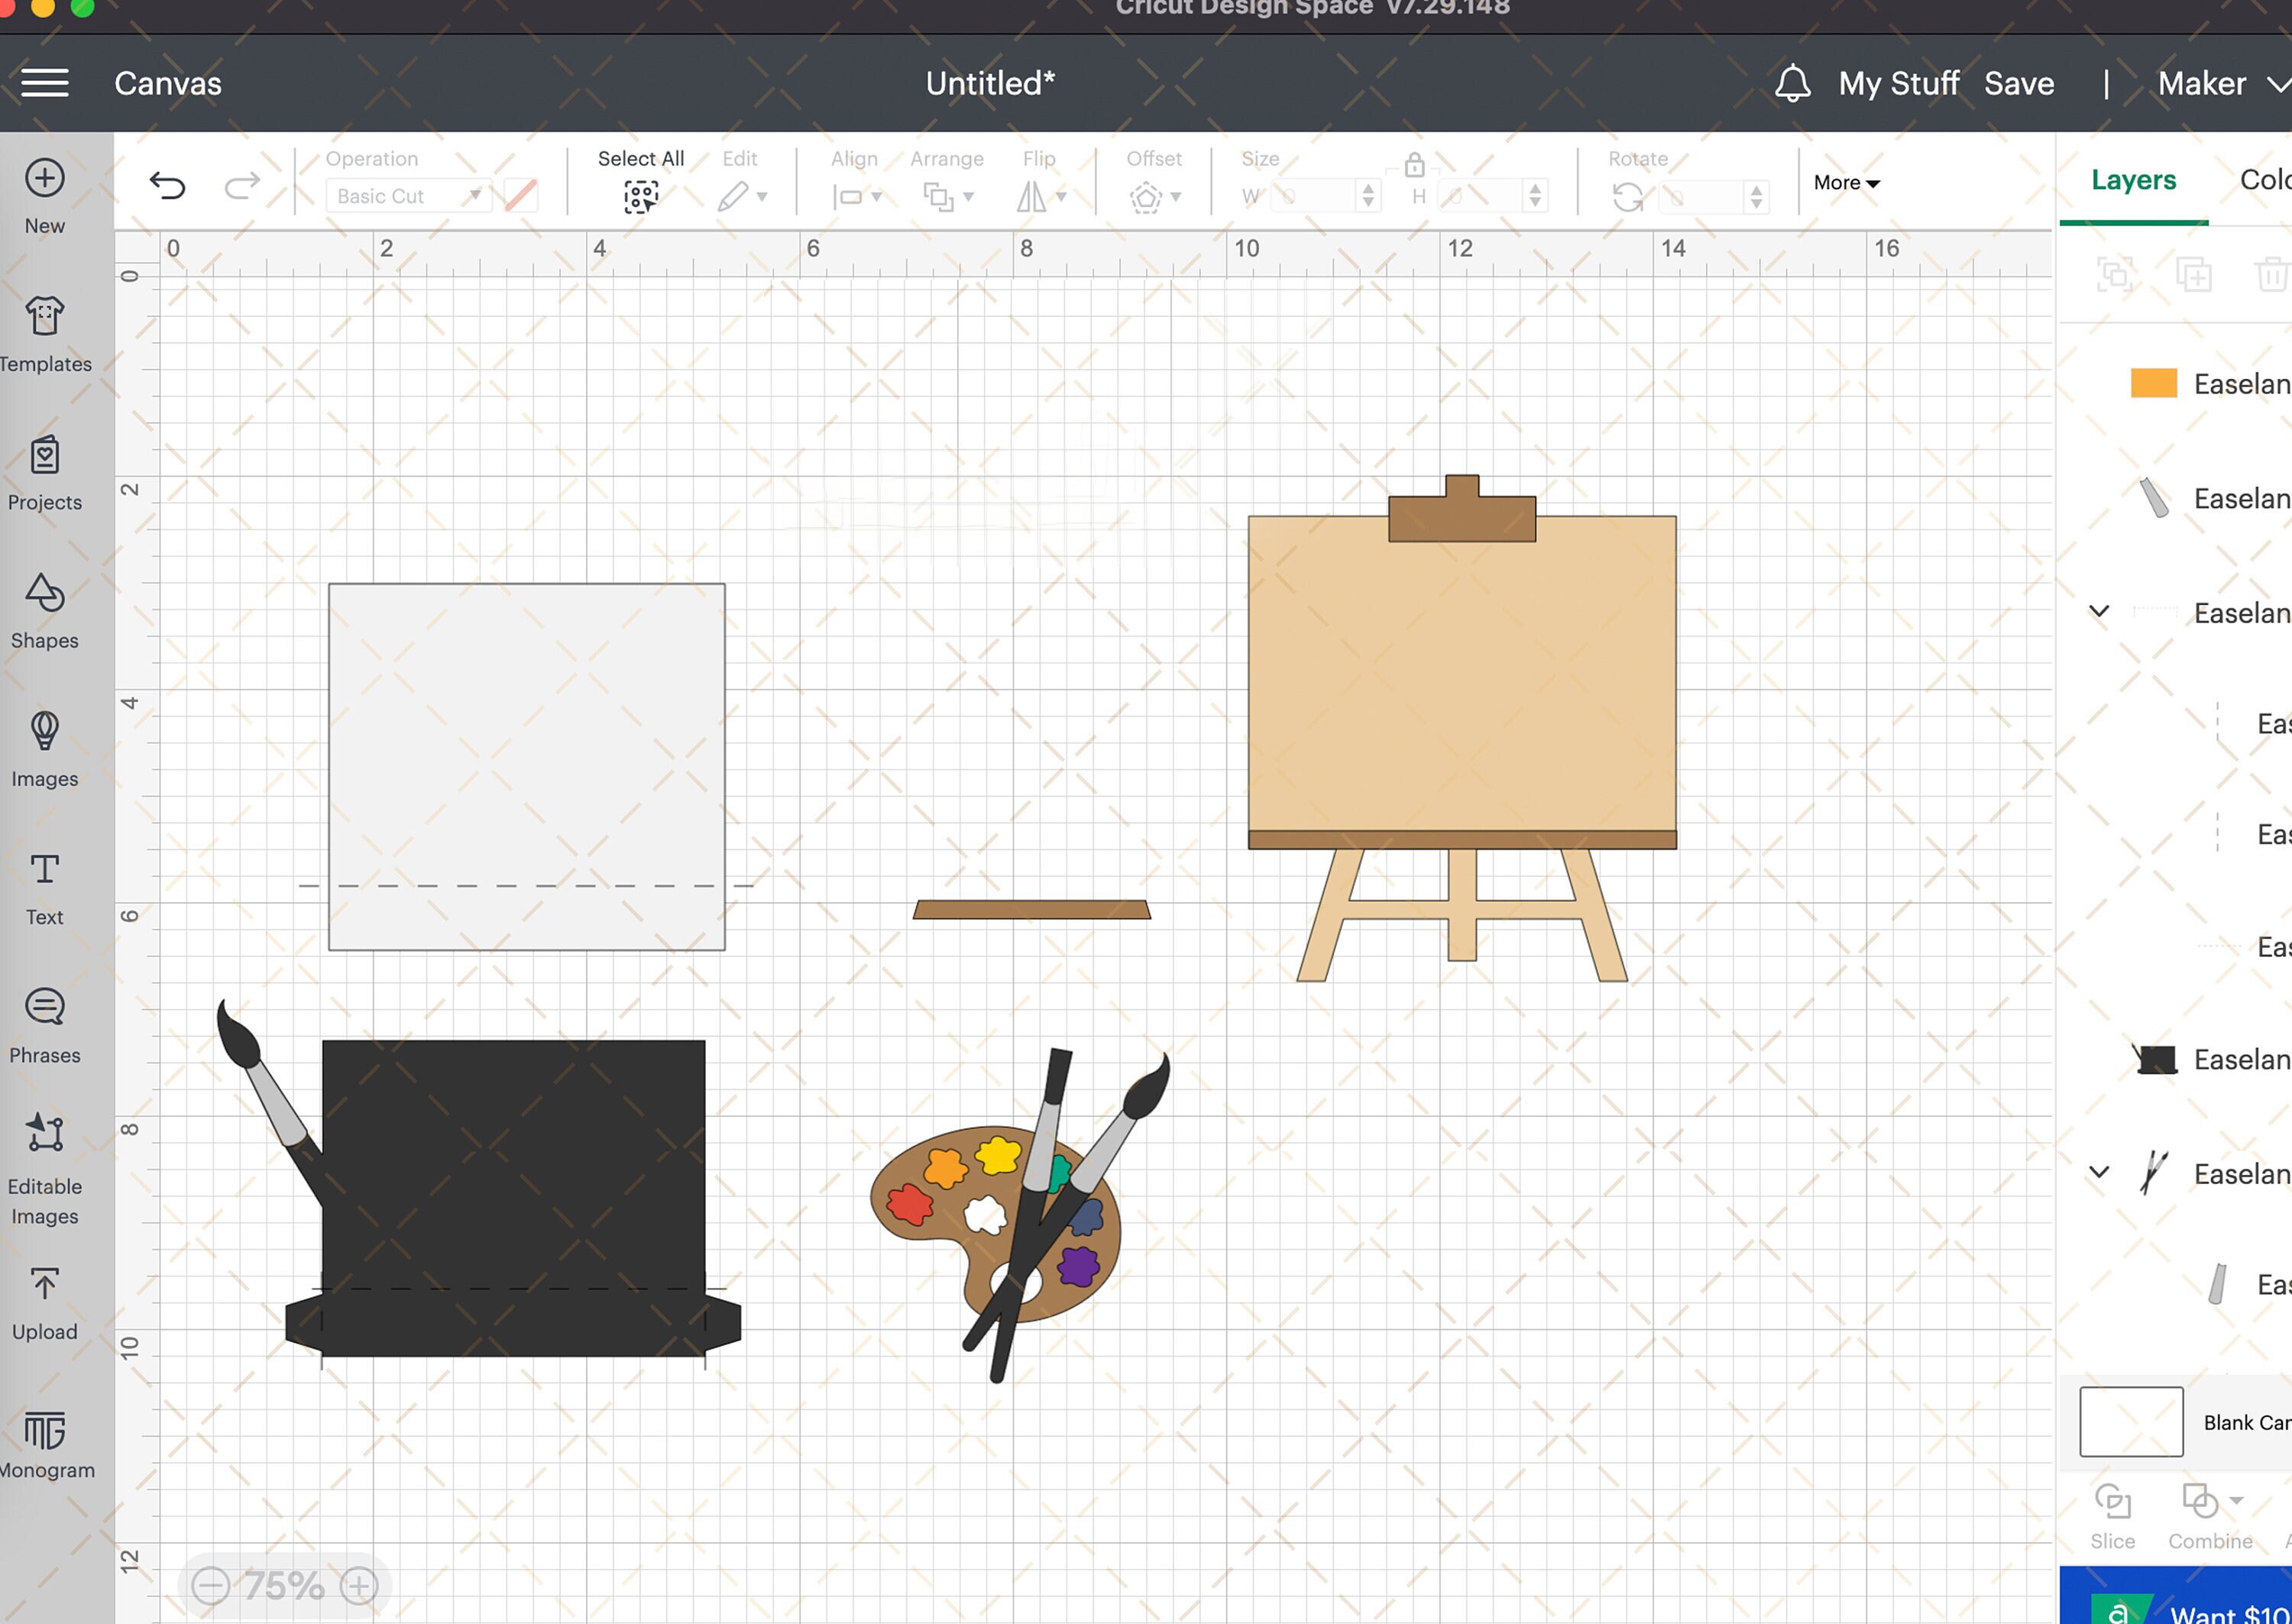The width and height of the screenshot is (2292, 1624).
Task: Open the notifications bell
Action: tap(1792, 83)
